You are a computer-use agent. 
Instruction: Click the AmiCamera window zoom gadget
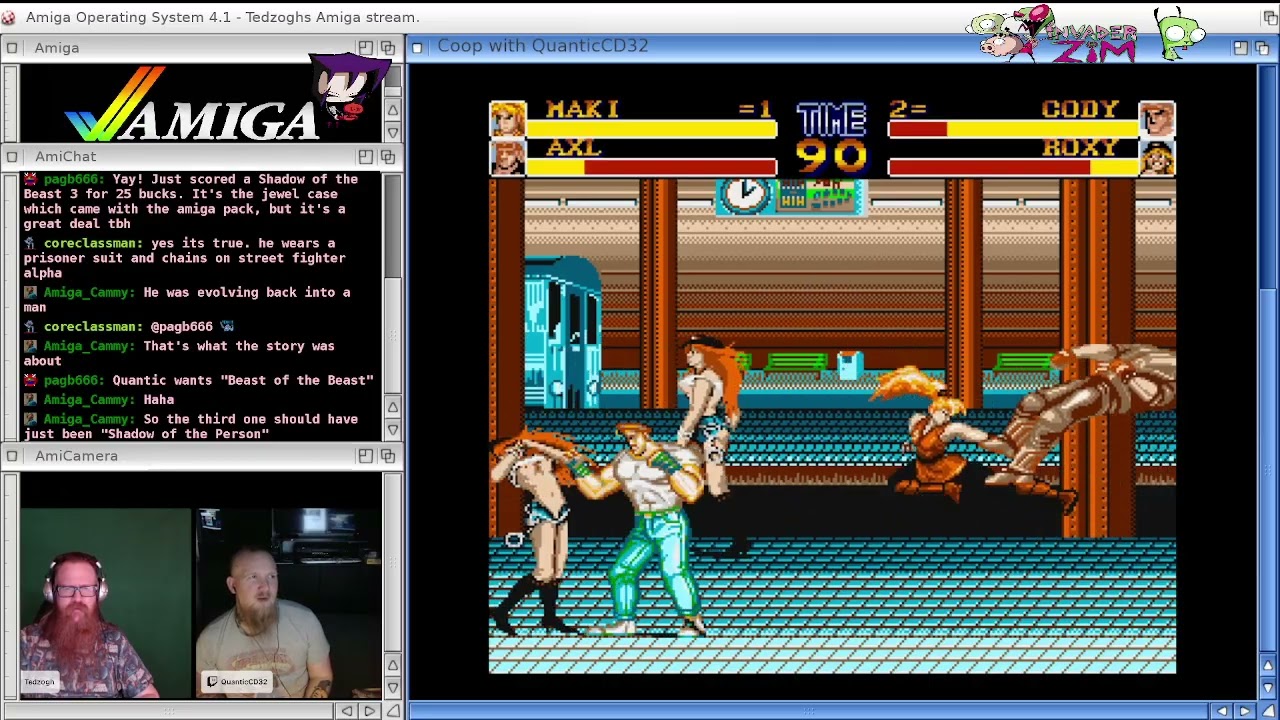tap(366, 456)
